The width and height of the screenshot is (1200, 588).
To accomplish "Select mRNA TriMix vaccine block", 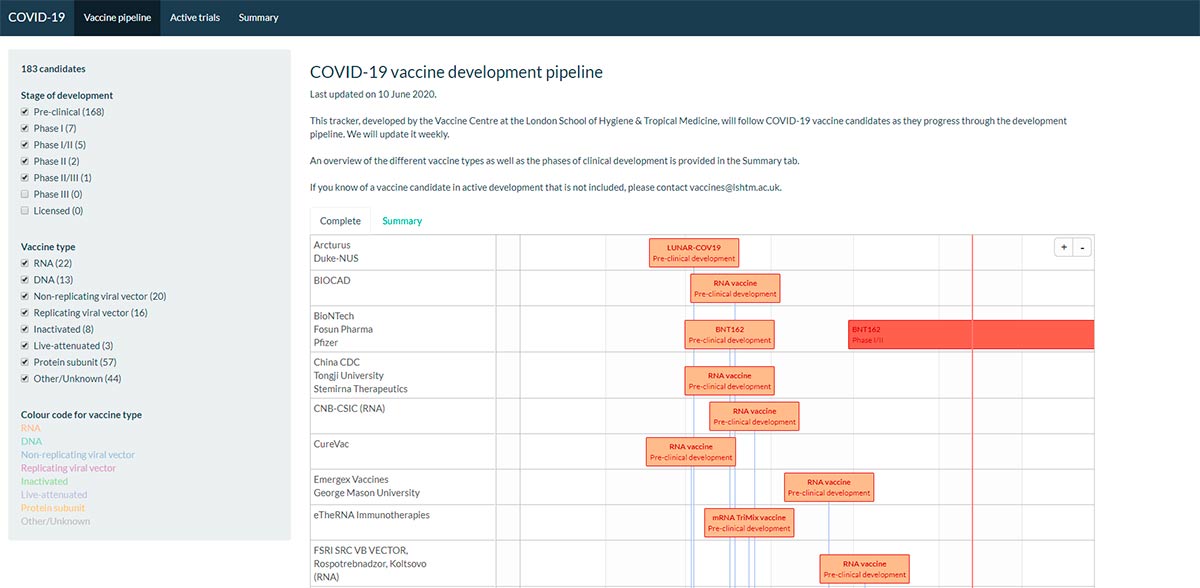I will (749, 523).
